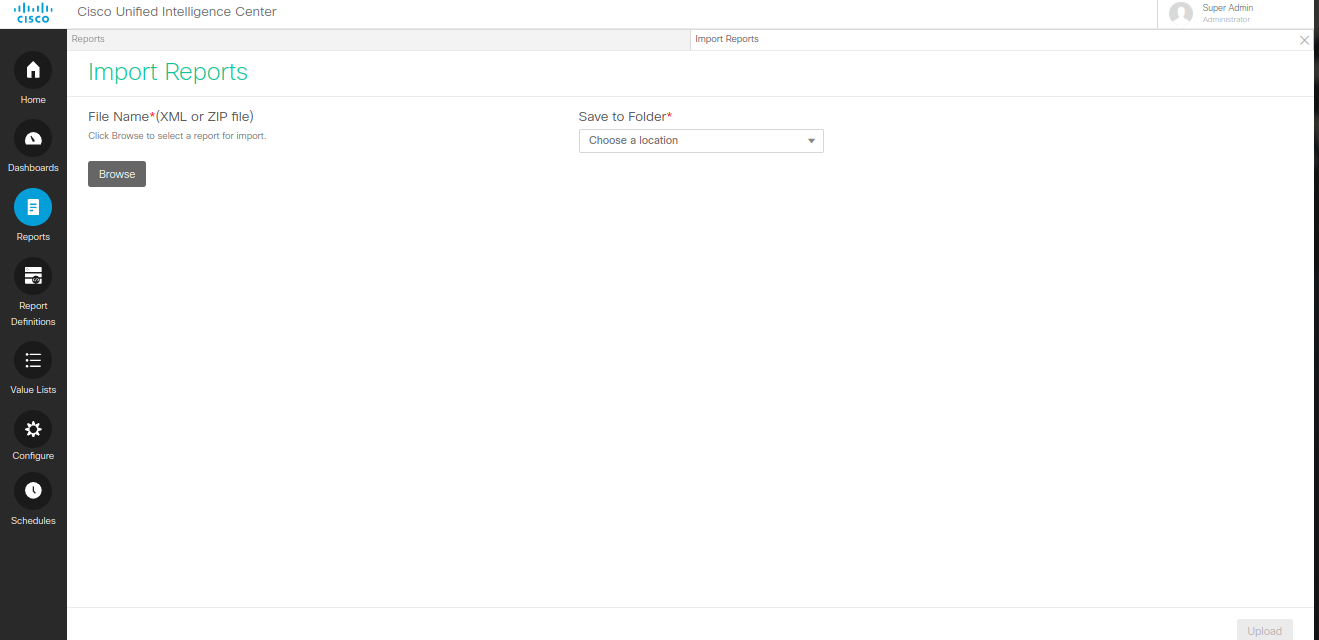Click the Configure gear icon
The image size is (1319, 640).
33,429
